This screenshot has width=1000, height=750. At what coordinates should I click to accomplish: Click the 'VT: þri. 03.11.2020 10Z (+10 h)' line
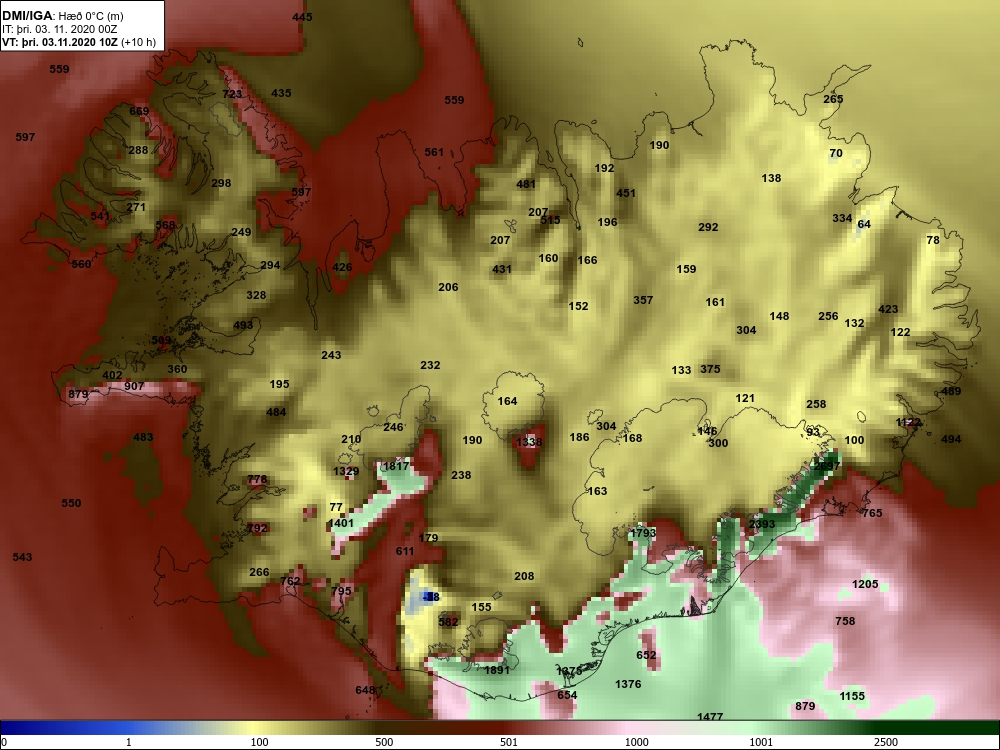tap(78, 42)
